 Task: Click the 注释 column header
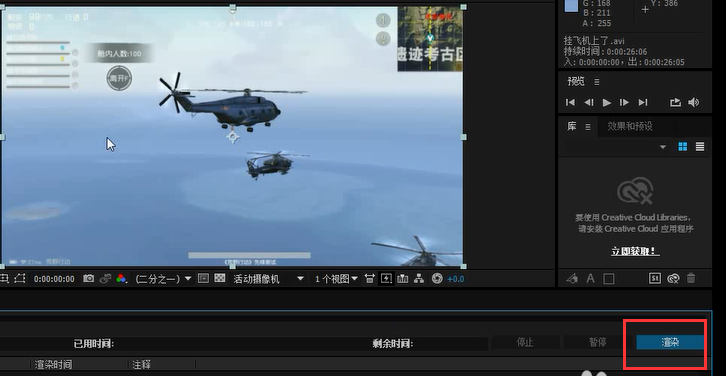click(x=141, y=365)
